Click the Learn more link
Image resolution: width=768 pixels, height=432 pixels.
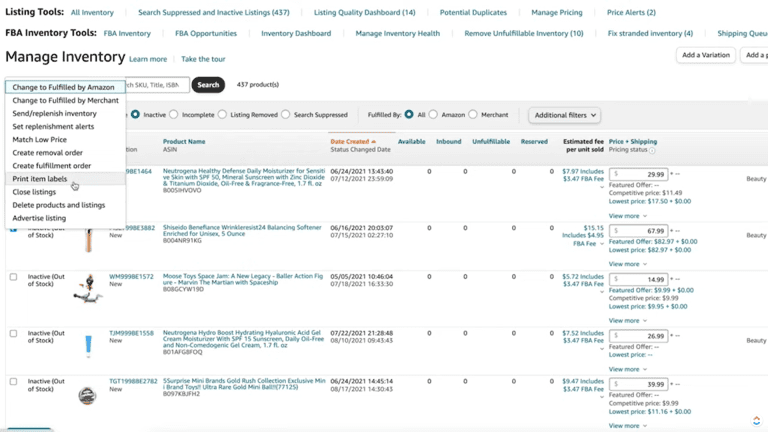pyautogui.click(x=148, y=59)
